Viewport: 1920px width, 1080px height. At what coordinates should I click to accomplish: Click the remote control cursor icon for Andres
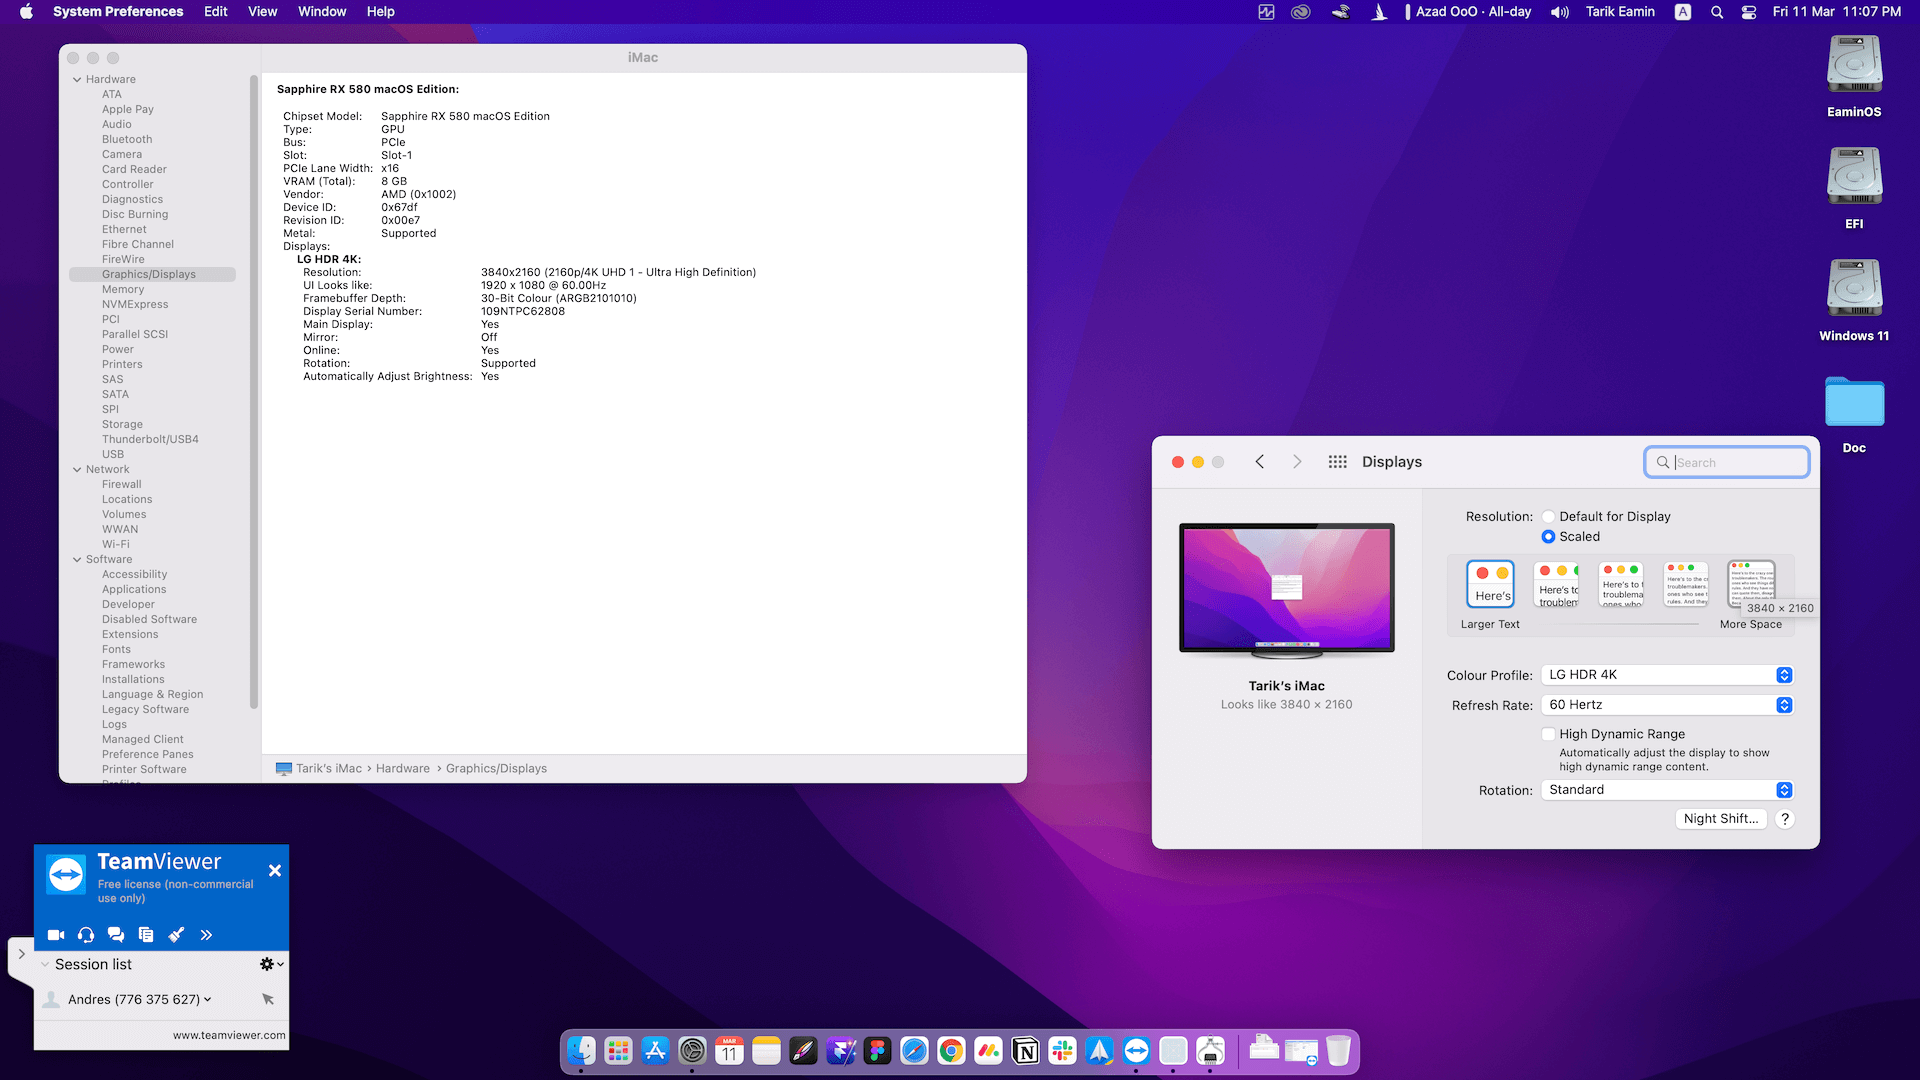(268, 999)
